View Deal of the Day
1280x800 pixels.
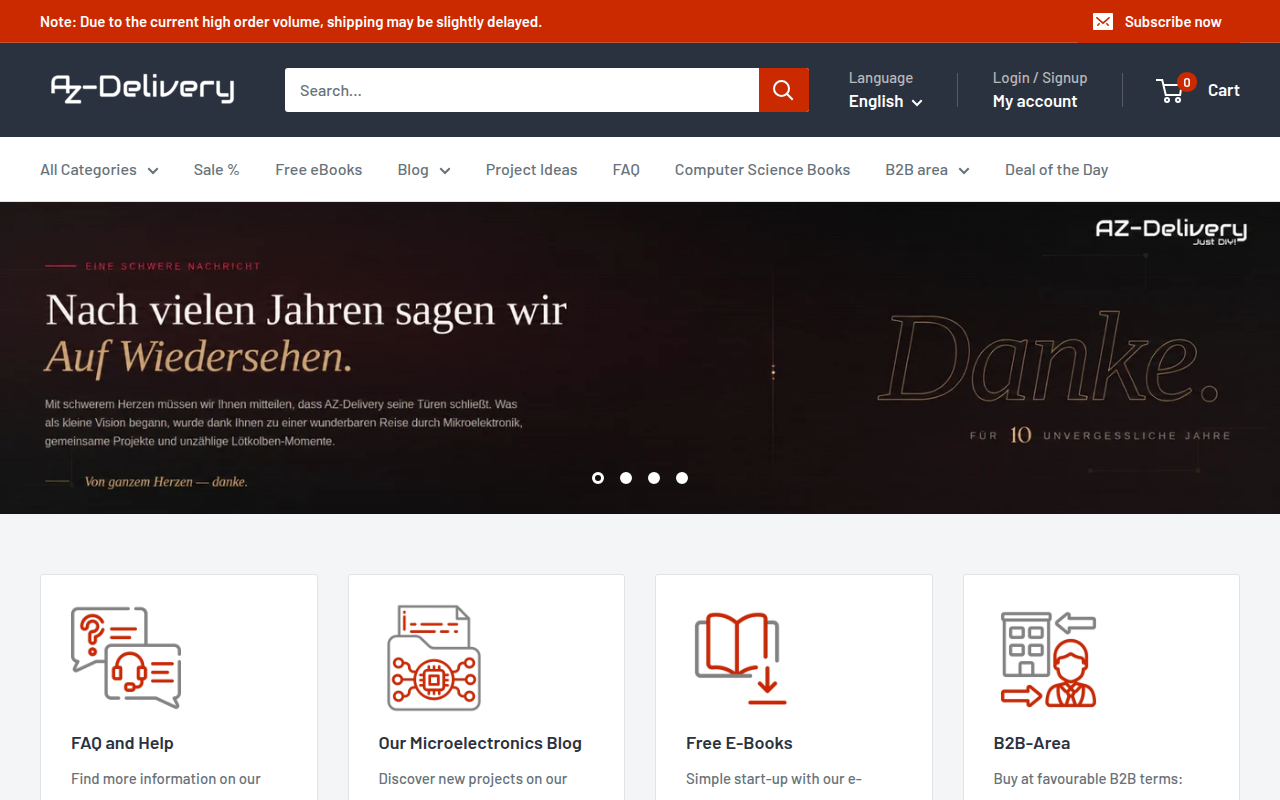coord(1057,170)
